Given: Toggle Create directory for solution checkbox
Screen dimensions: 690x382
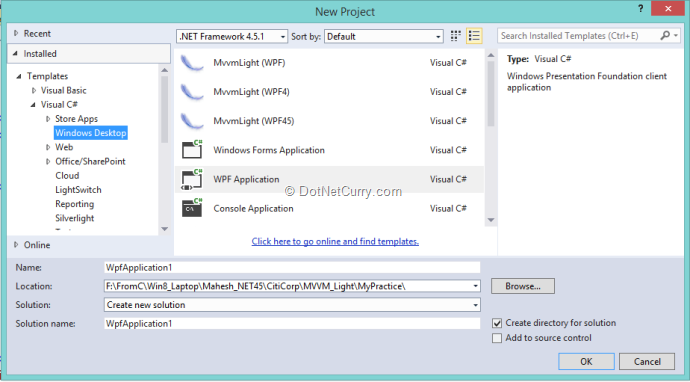Looking at the screenshot, I should [497, 323].
